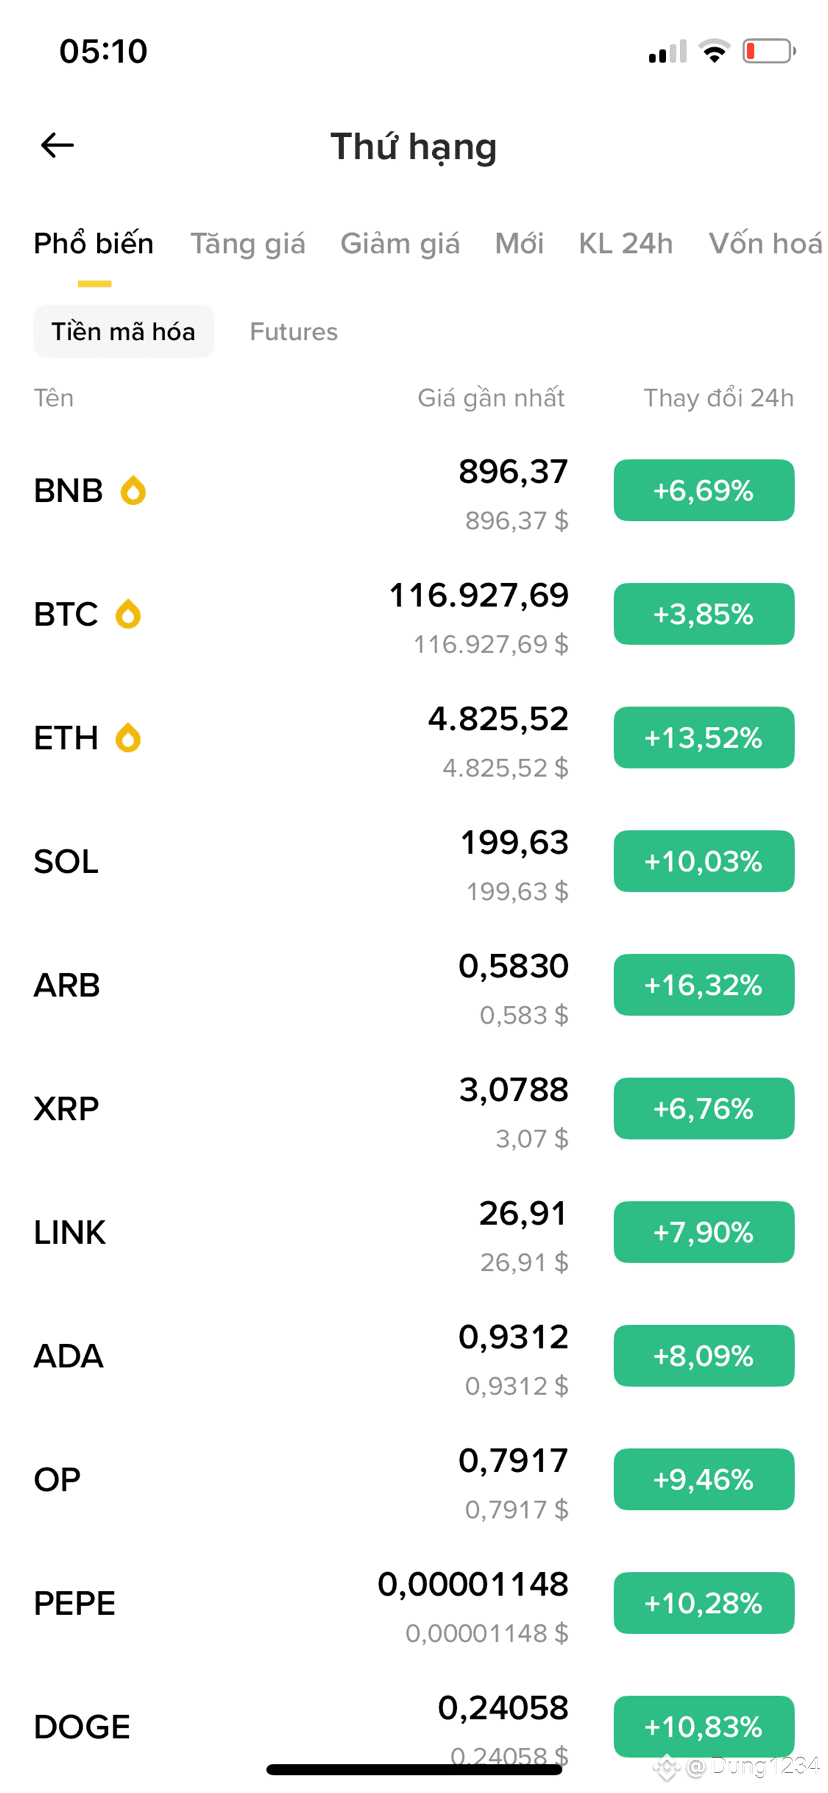The width and height of the screenshot is (828, 1793).
Task: Tap the ARB +16,32% change badge
Action: click(x=704, y=985)
